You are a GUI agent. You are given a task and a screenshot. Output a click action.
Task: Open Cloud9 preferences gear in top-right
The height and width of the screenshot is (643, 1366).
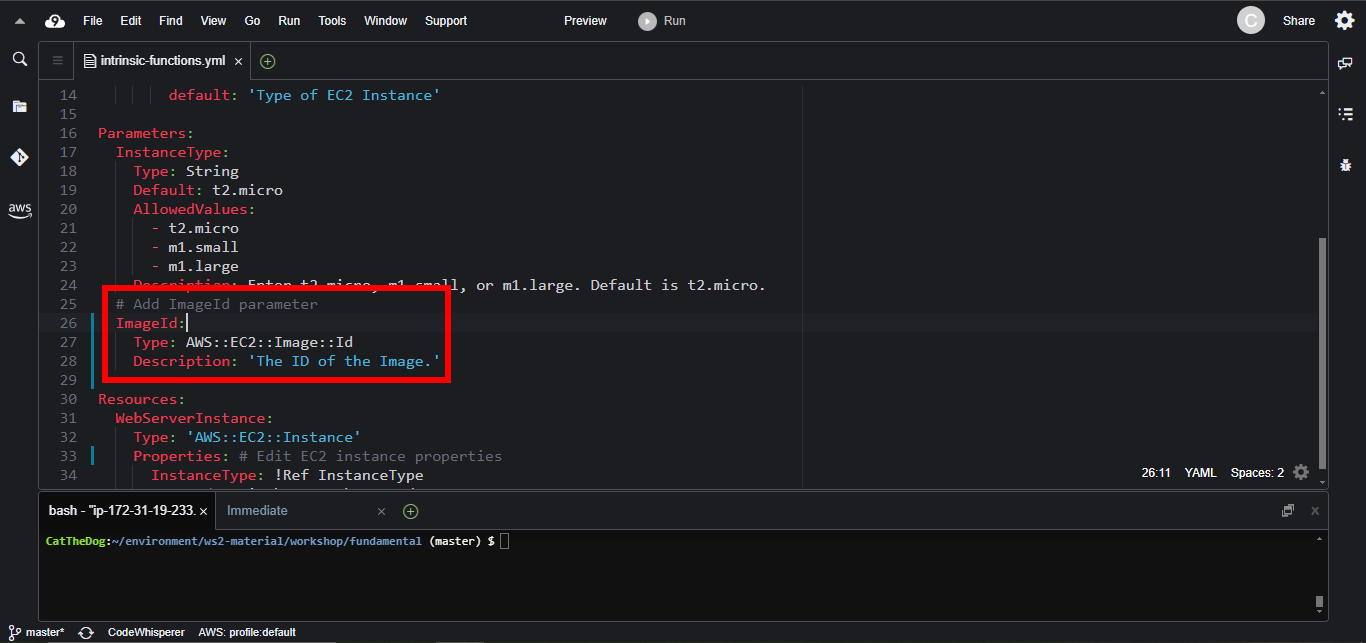tap(1345, 21)
